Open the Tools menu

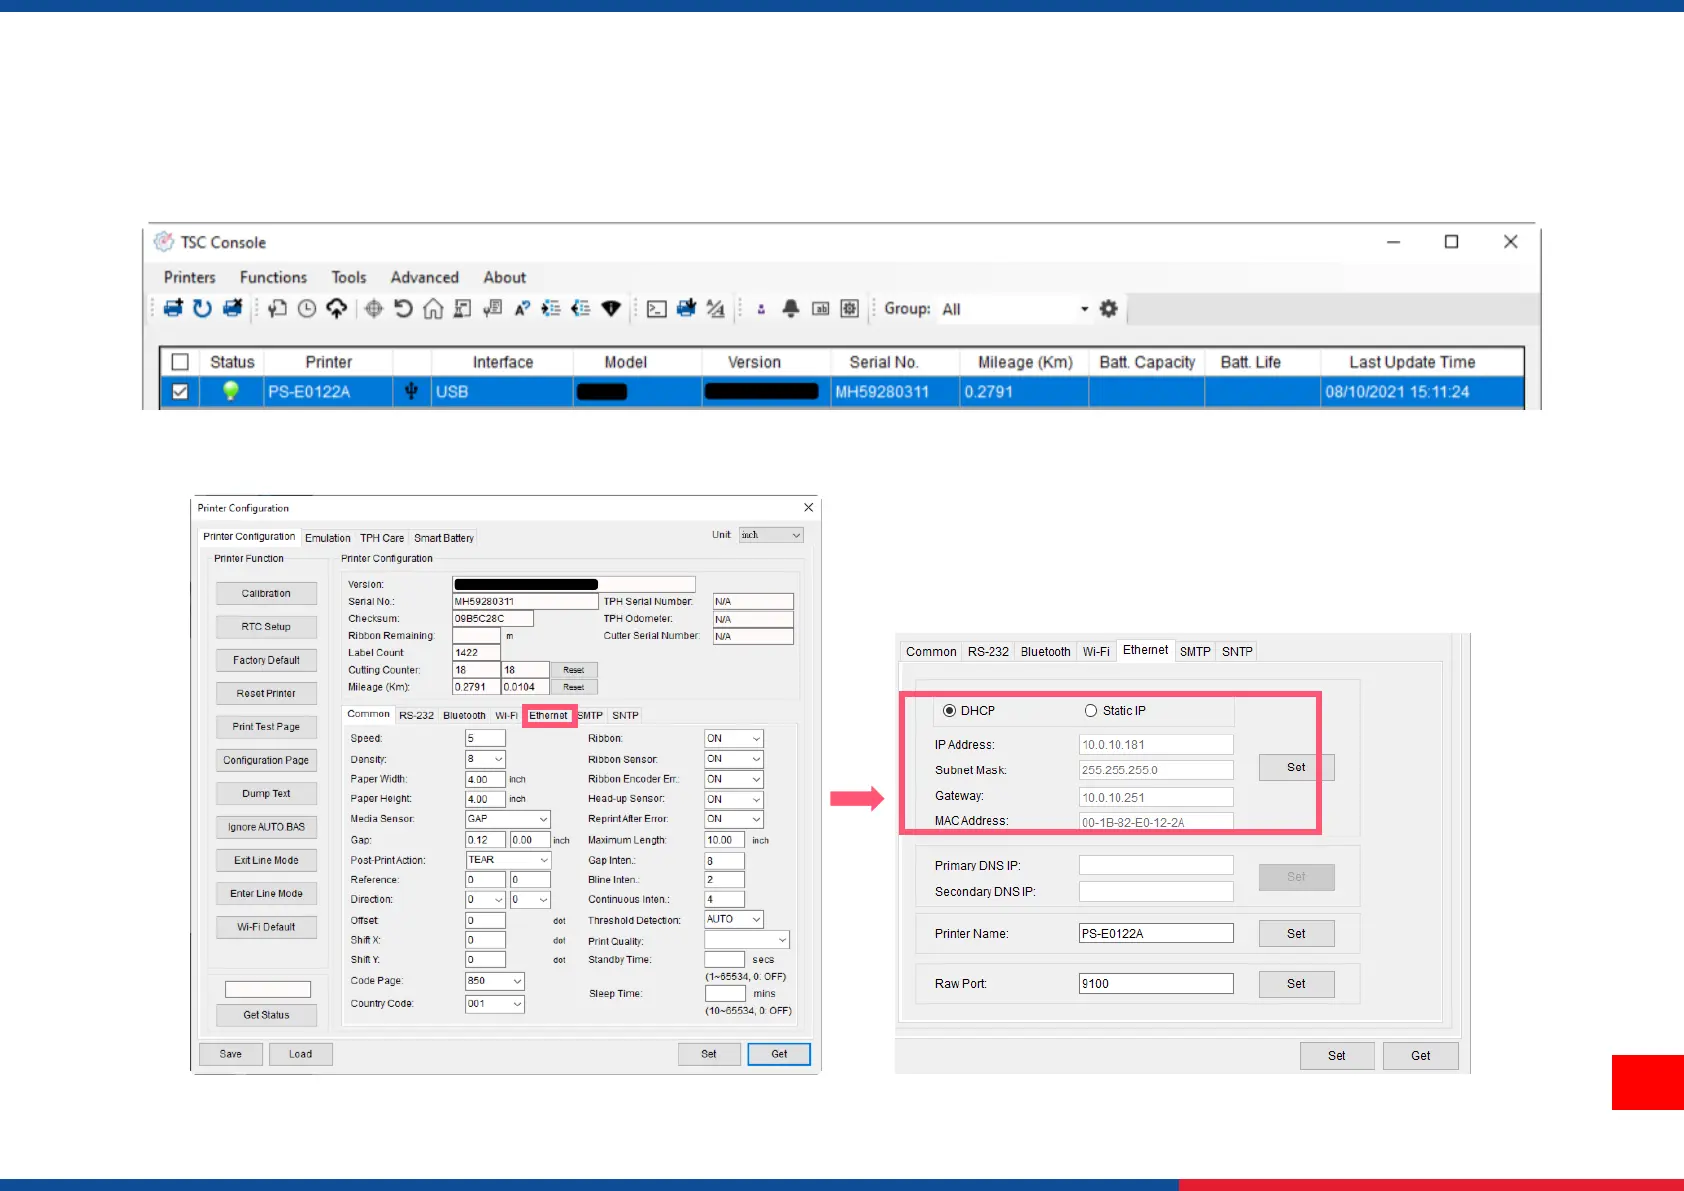349,277
